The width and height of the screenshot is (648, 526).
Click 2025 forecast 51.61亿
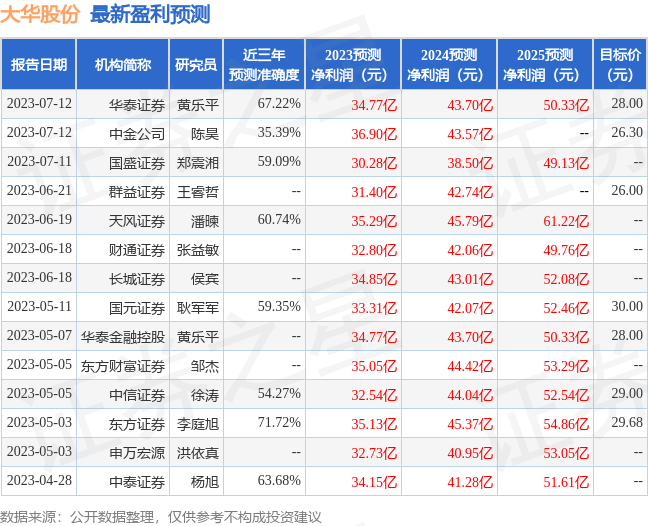point(566,482)
